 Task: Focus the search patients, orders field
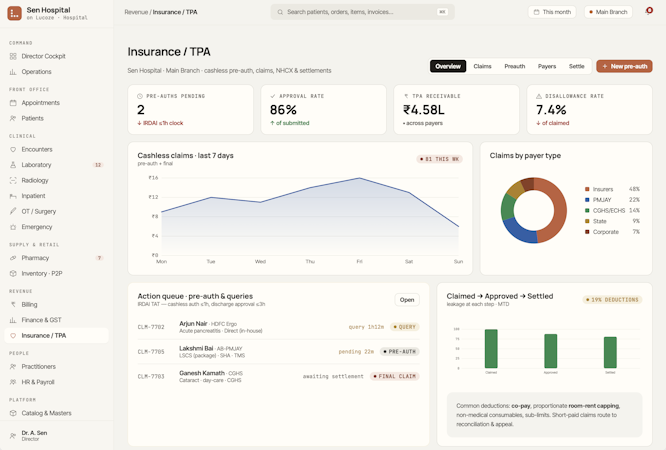pyautogui.click(x=362, y=12)
